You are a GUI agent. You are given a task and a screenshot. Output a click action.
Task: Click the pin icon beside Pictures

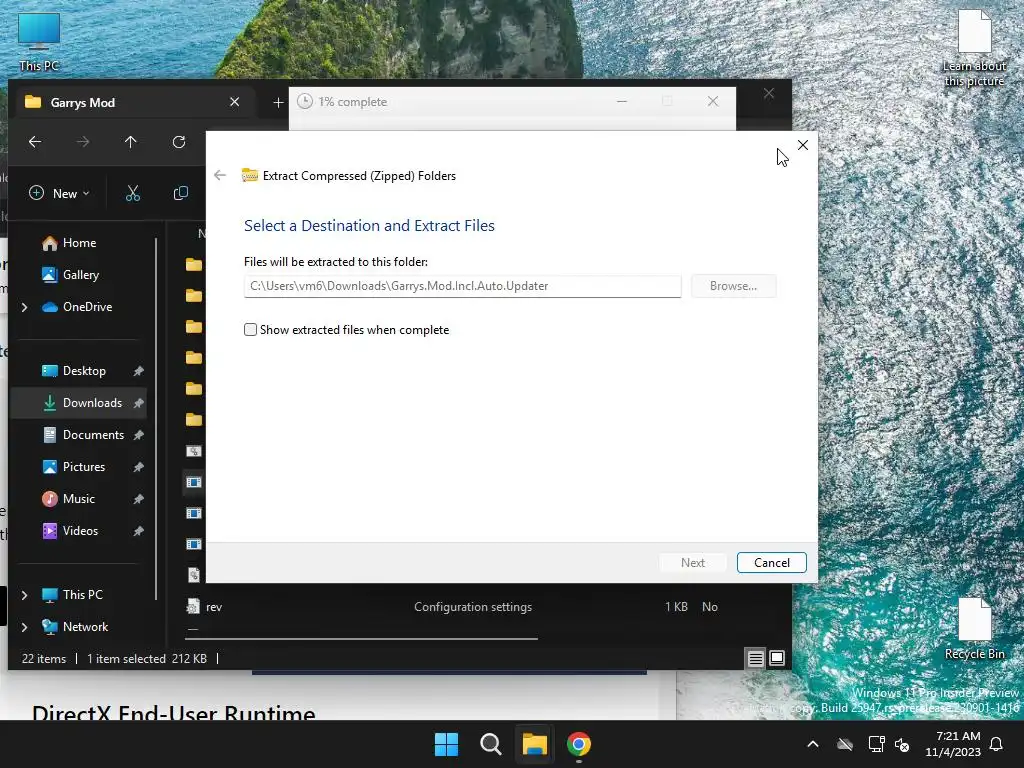138,467
